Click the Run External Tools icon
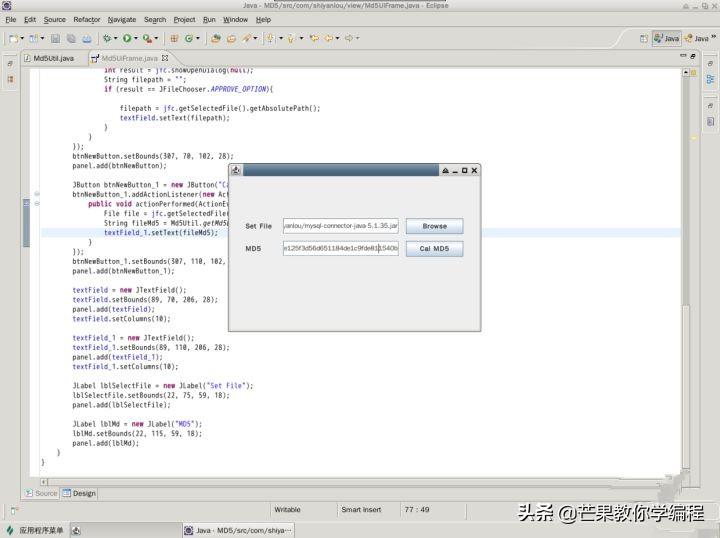 tap(147, 39)
